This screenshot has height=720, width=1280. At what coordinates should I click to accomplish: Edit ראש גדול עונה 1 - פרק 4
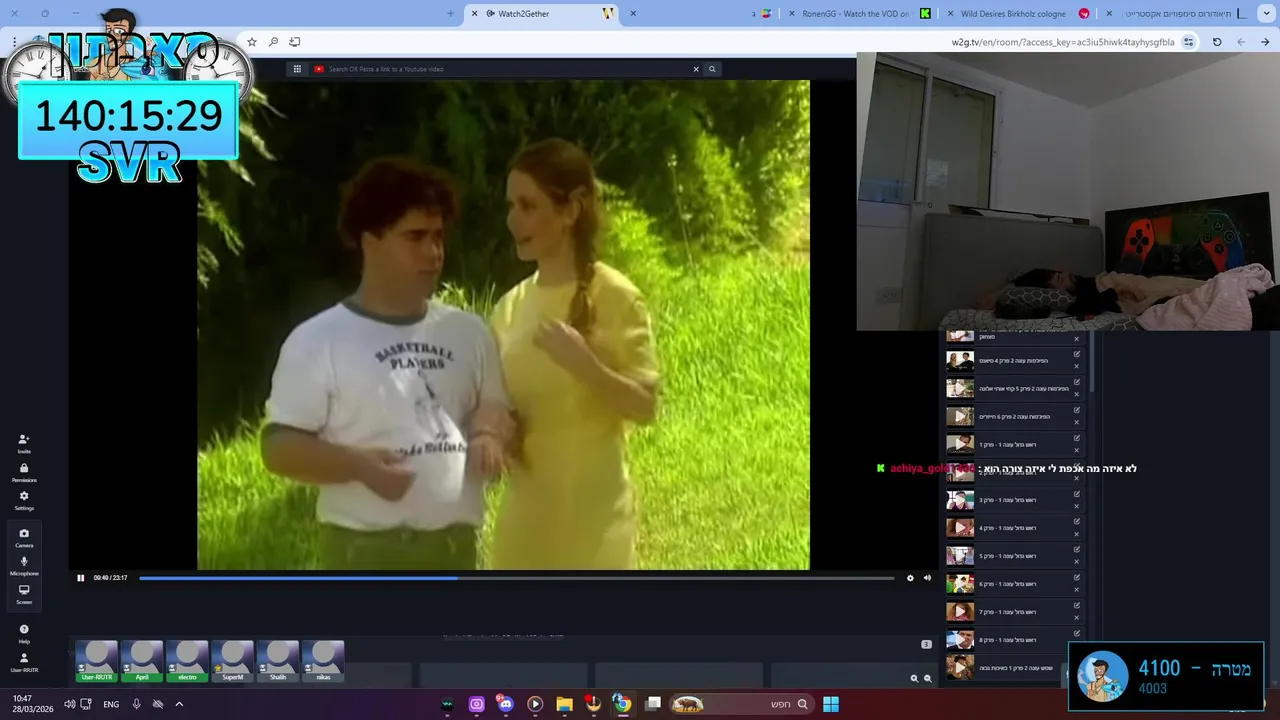coord(1077,522)
